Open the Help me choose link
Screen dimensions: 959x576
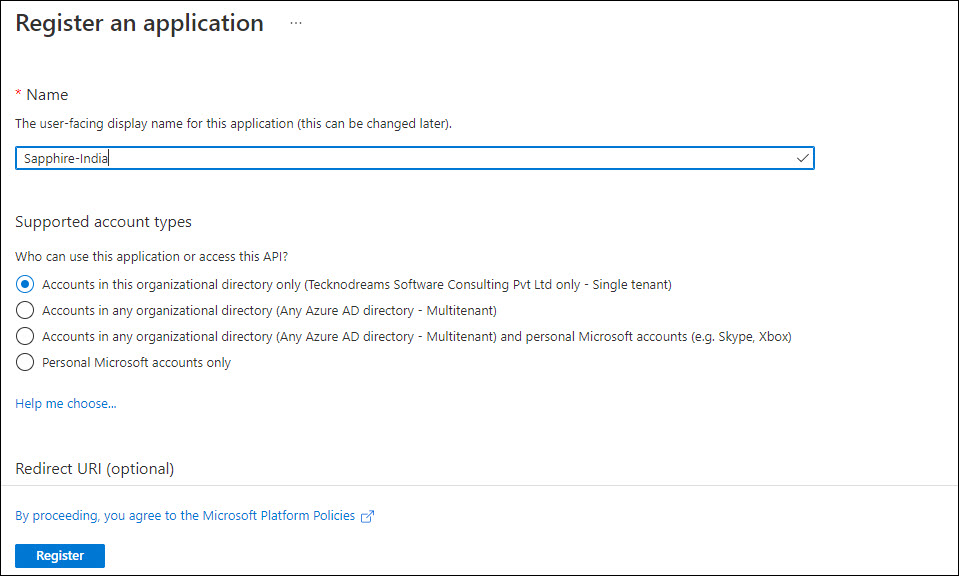tap(66, 404)
